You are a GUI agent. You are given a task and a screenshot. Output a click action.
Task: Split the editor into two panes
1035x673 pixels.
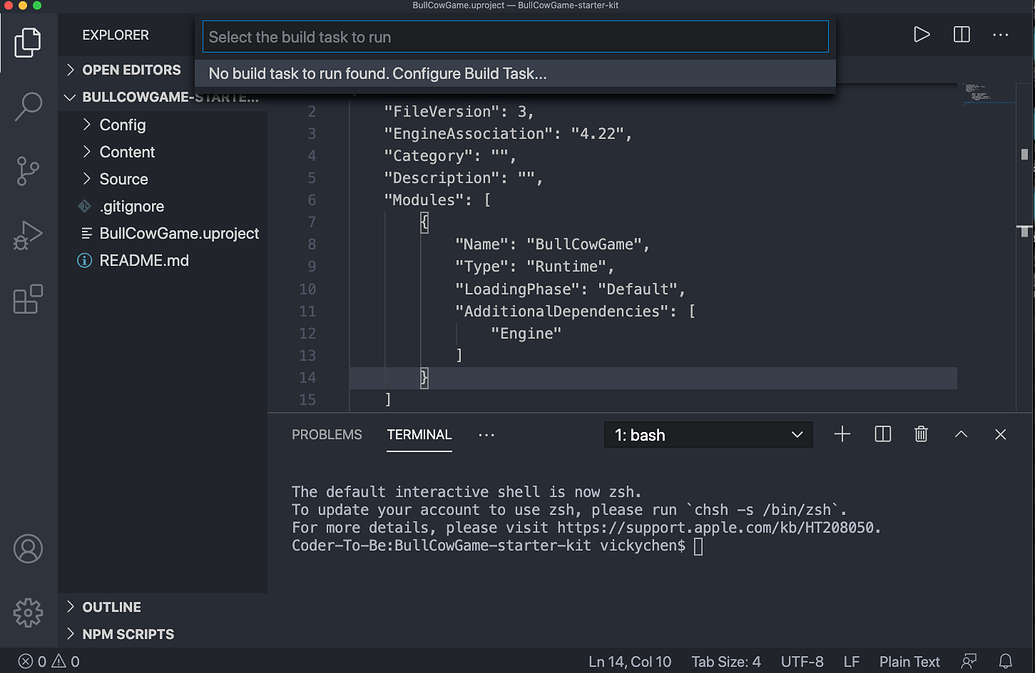coord(961,33)
